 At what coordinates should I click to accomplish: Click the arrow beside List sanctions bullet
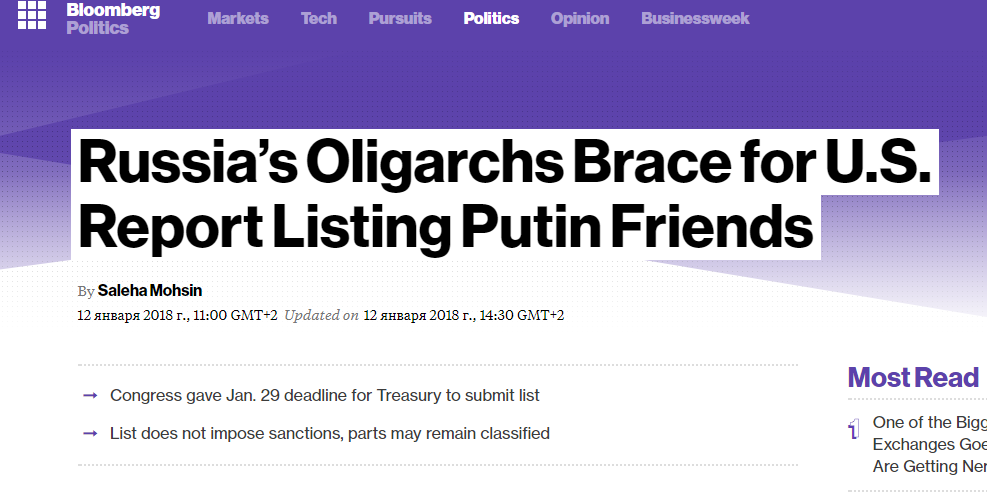point(91,433)
